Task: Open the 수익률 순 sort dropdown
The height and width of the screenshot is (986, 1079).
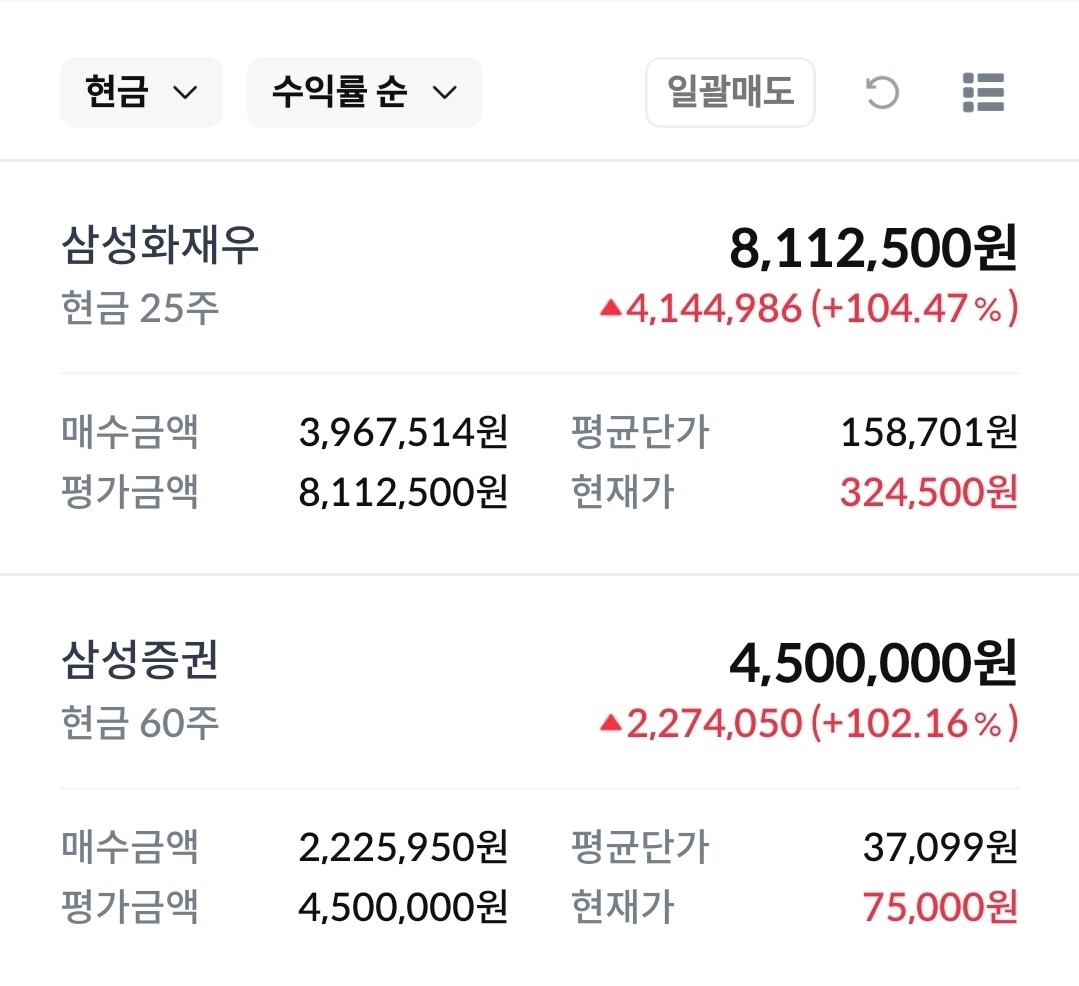Action: 364,93
